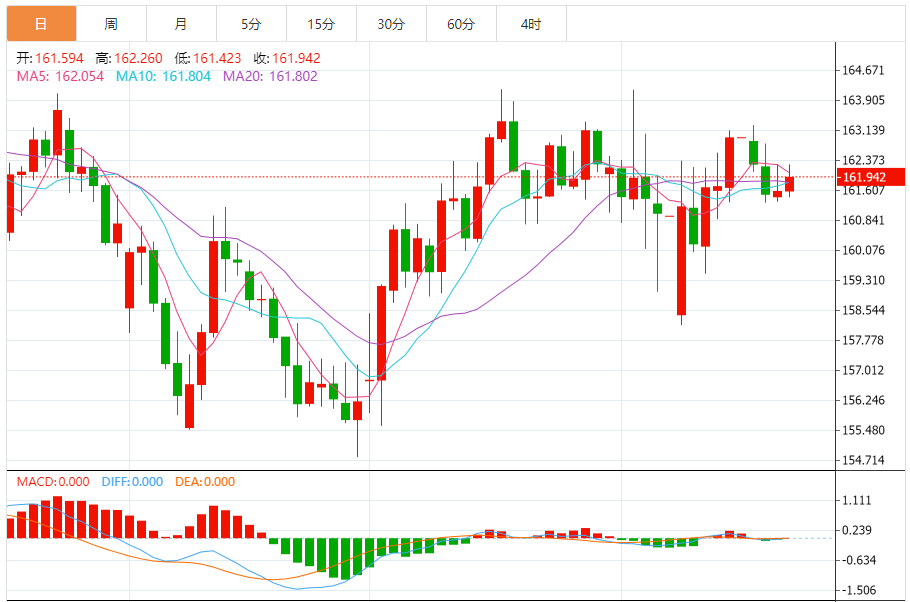
Task: Click the 157.778 price axis label
Action: [863, 340]
